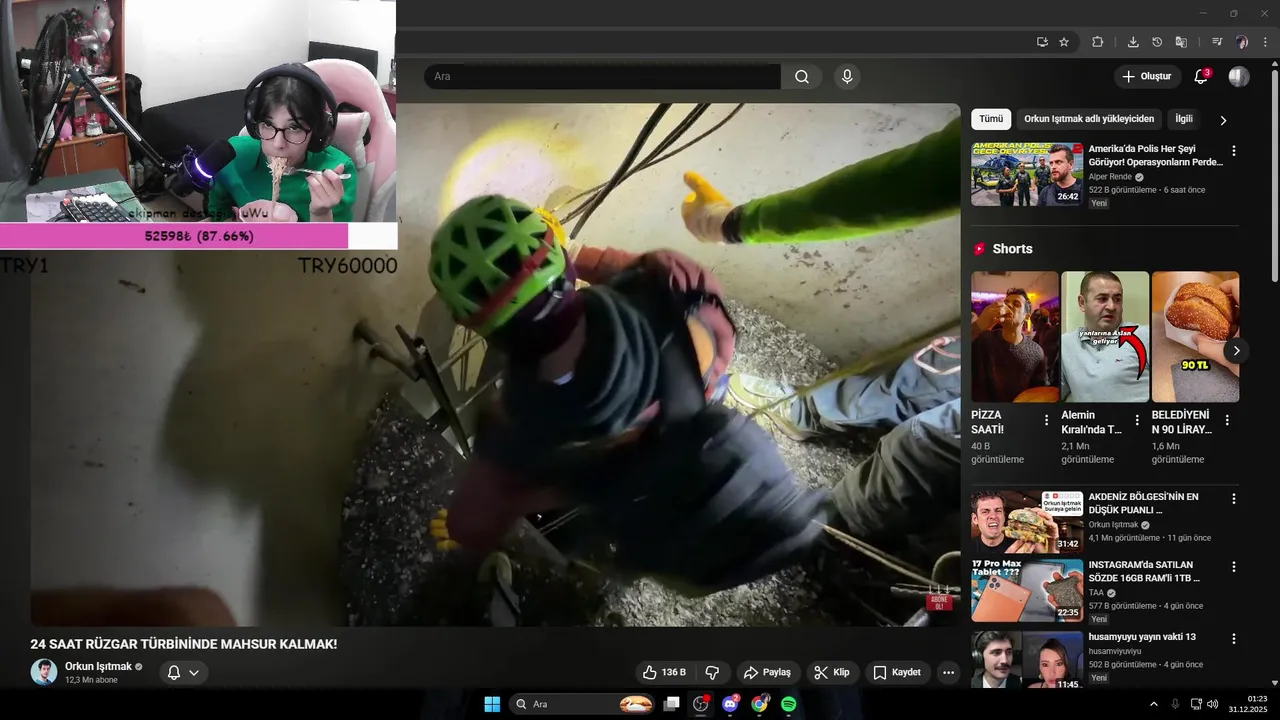The height and width of the screenshot is (720, 1280).
Task: Click the translate page icon
Action: pyautogui.click(x=1181, y=42)
